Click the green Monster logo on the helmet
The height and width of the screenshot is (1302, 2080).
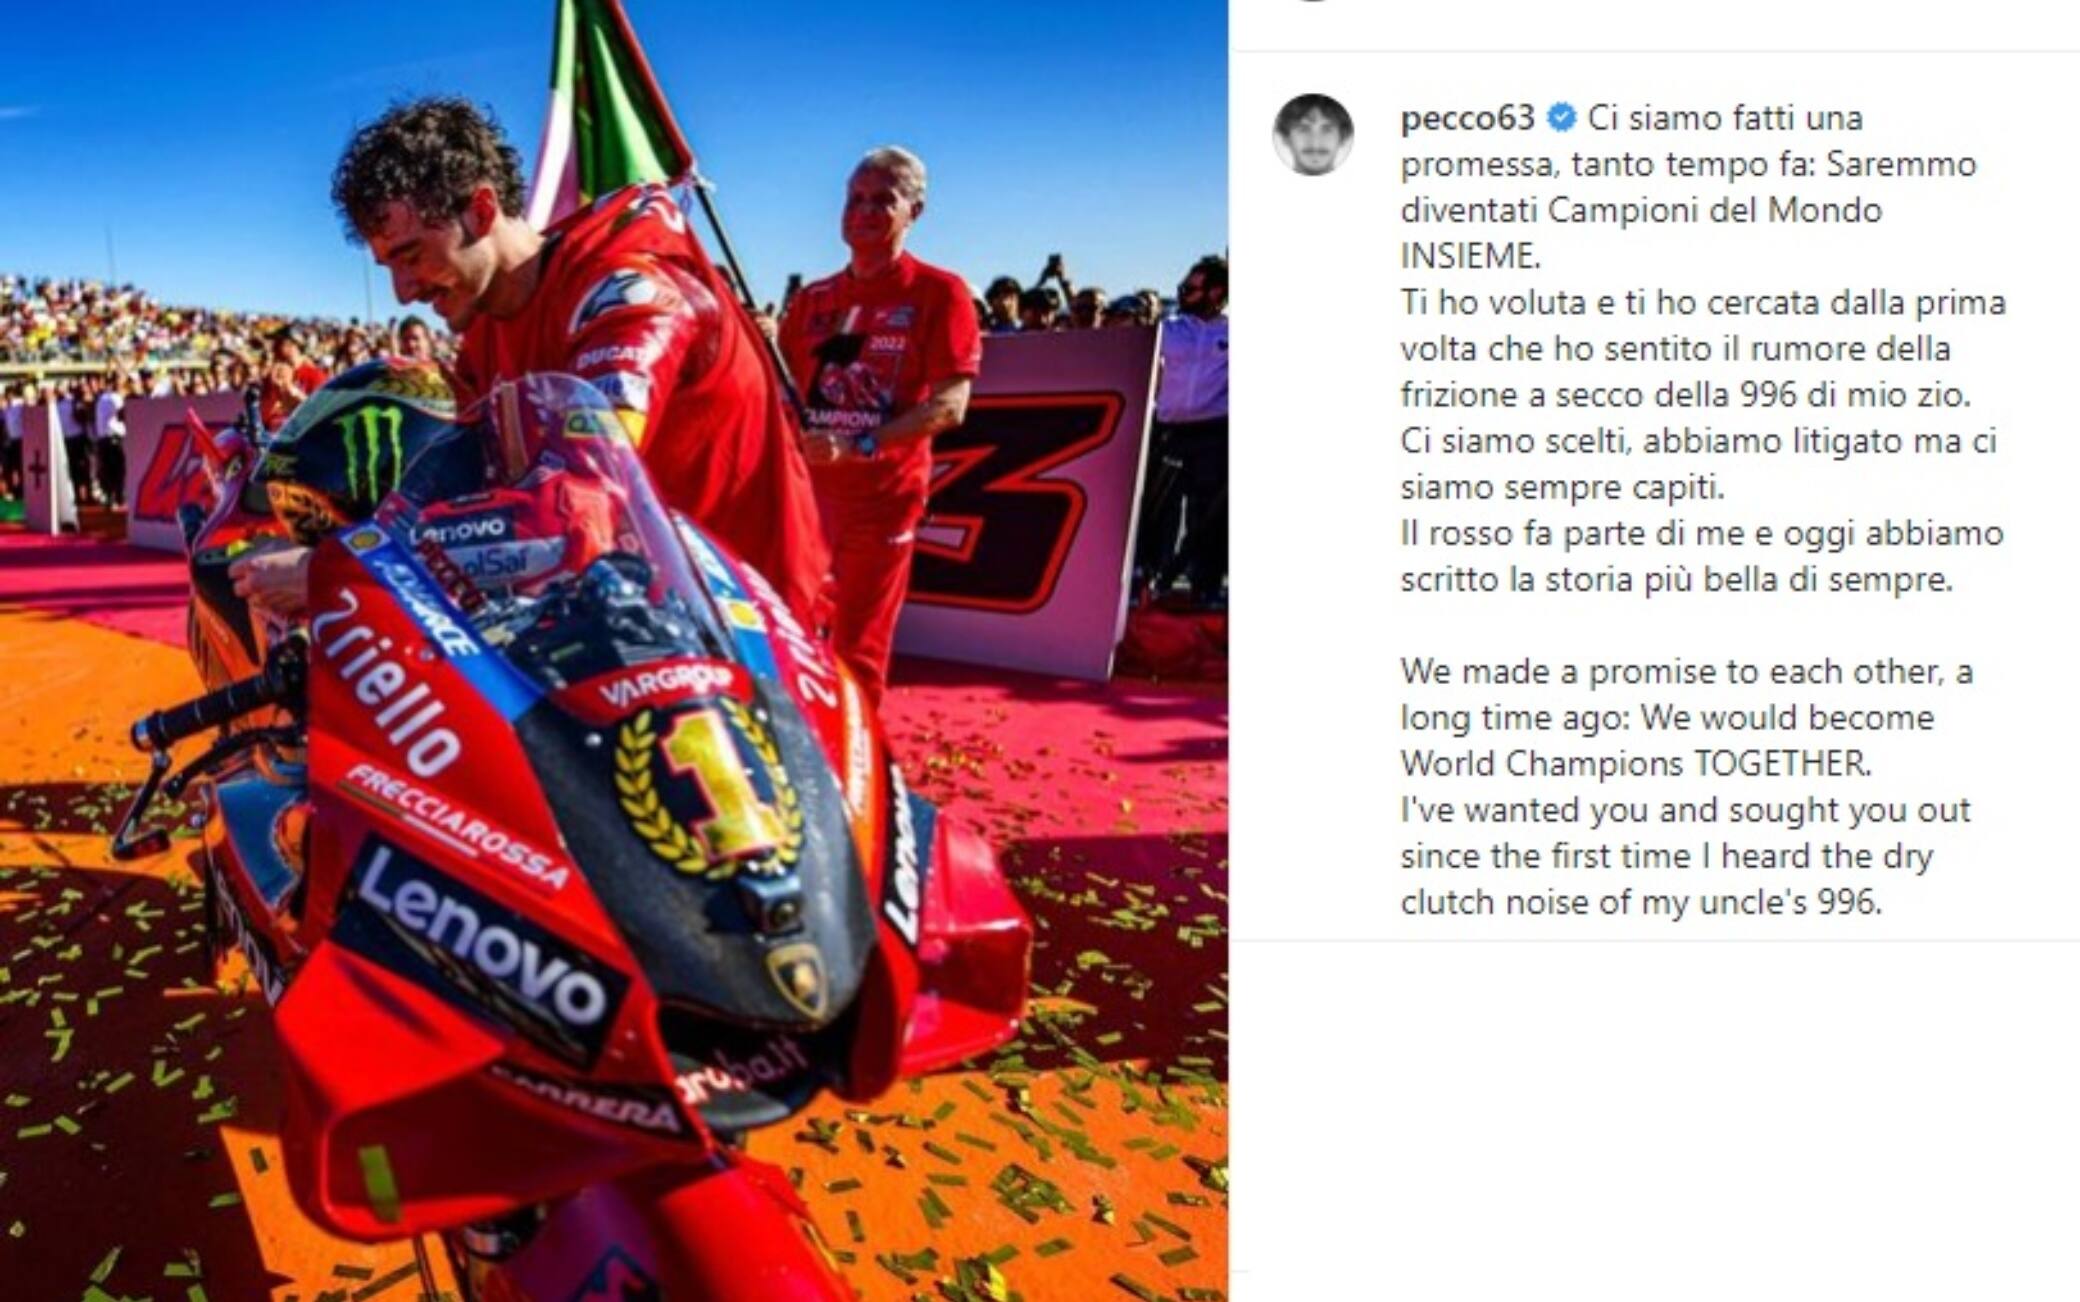click(x=371, y=451)
